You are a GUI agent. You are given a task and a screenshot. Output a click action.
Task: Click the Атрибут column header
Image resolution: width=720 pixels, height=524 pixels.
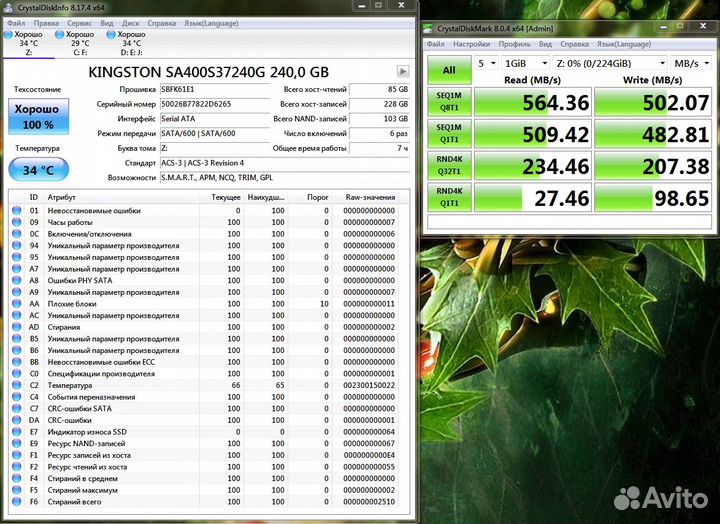click(122, 197)
